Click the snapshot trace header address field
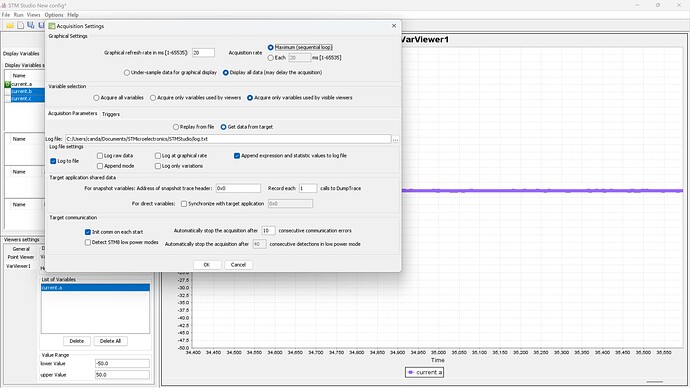Image resolution: width=690 pixels, height=388 pixels. 238,188
